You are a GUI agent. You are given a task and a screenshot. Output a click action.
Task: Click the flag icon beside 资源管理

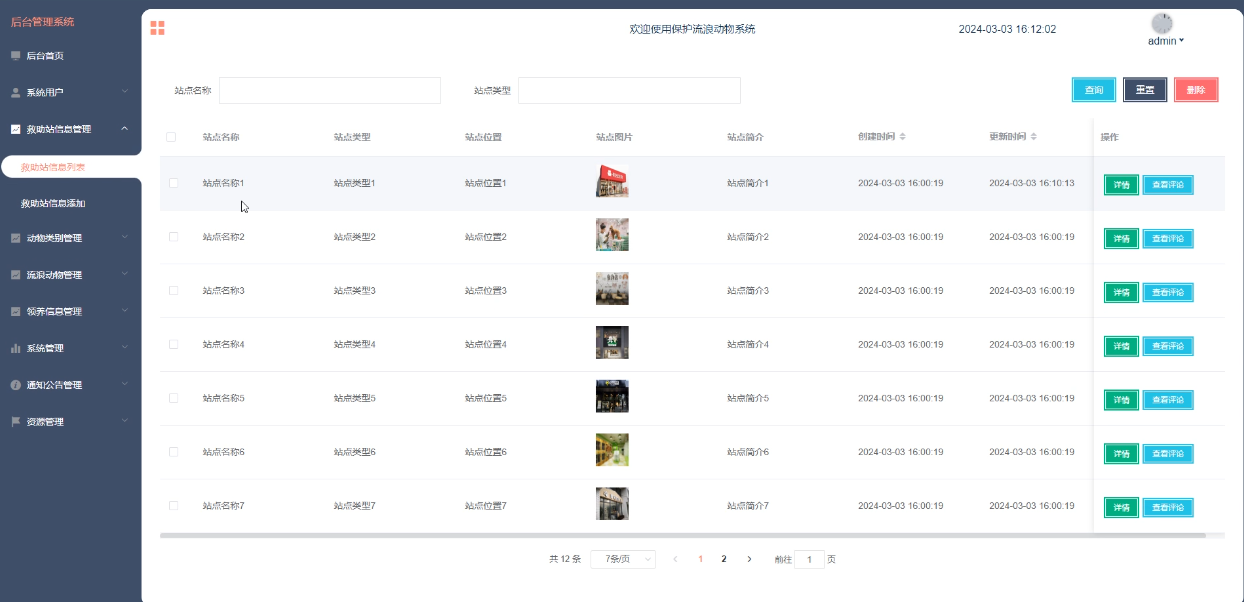point(15,422)
